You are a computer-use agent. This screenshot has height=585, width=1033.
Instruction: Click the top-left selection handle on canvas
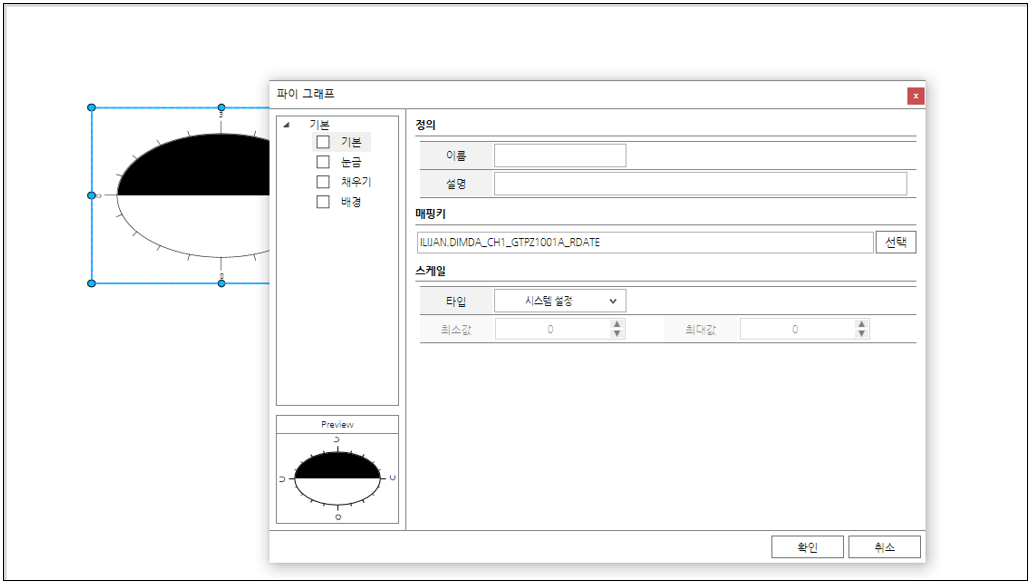(x=92, y=107)
